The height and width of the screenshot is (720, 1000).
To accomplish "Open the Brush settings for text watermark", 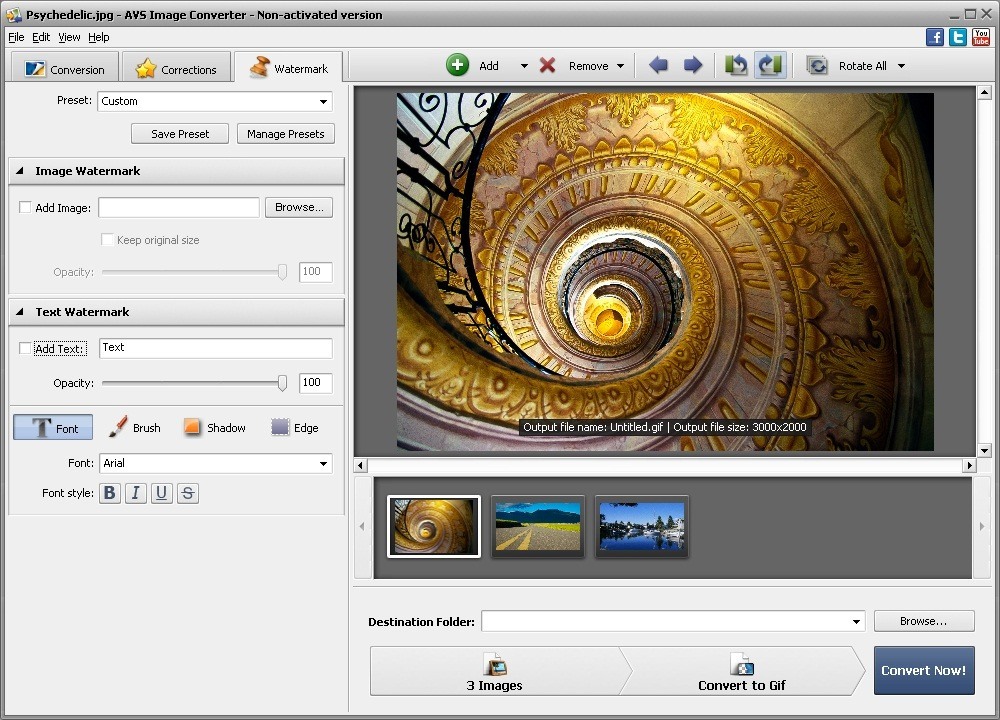I will pos(133,427).
